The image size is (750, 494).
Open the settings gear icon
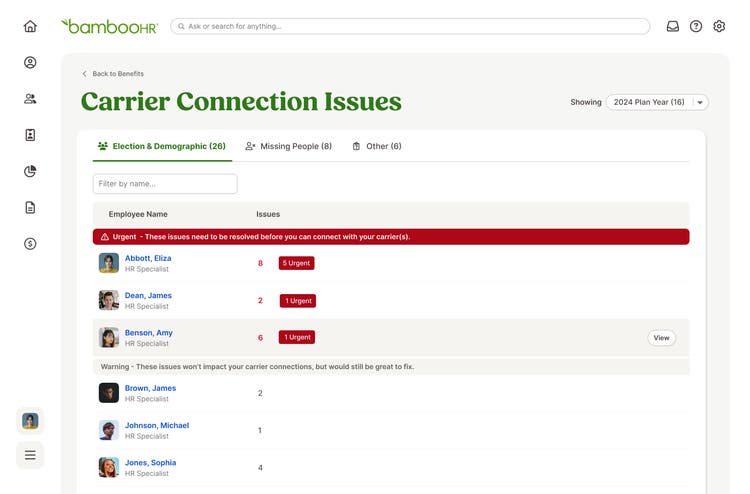[x=719, y=26]
